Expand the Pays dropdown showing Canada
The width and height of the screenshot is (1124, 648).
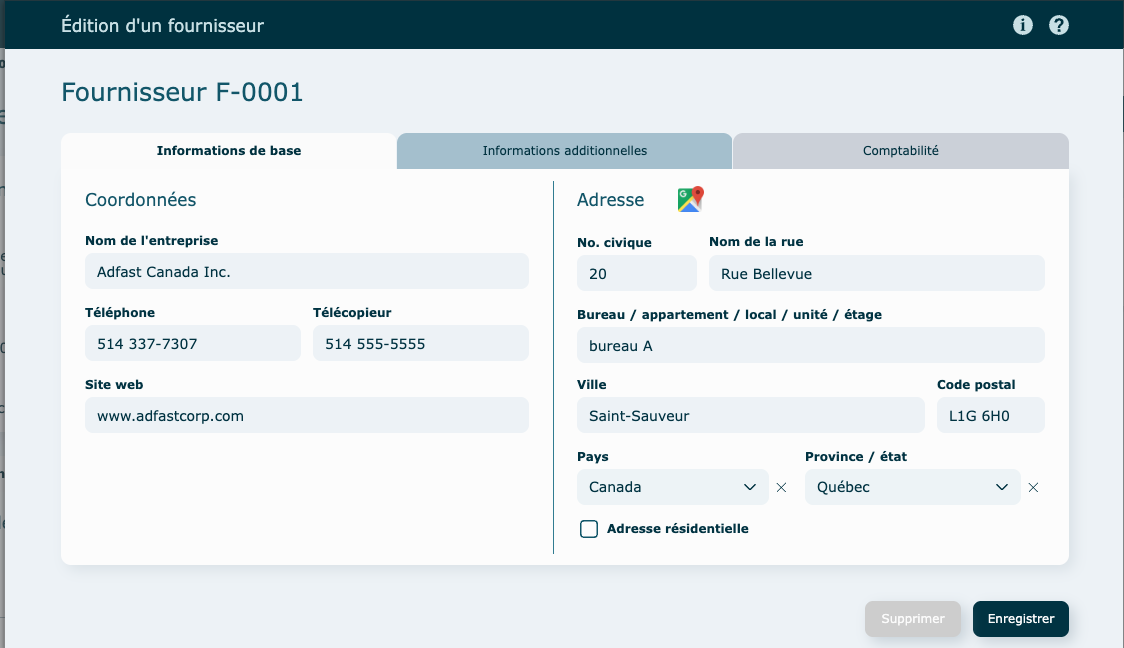672,487
